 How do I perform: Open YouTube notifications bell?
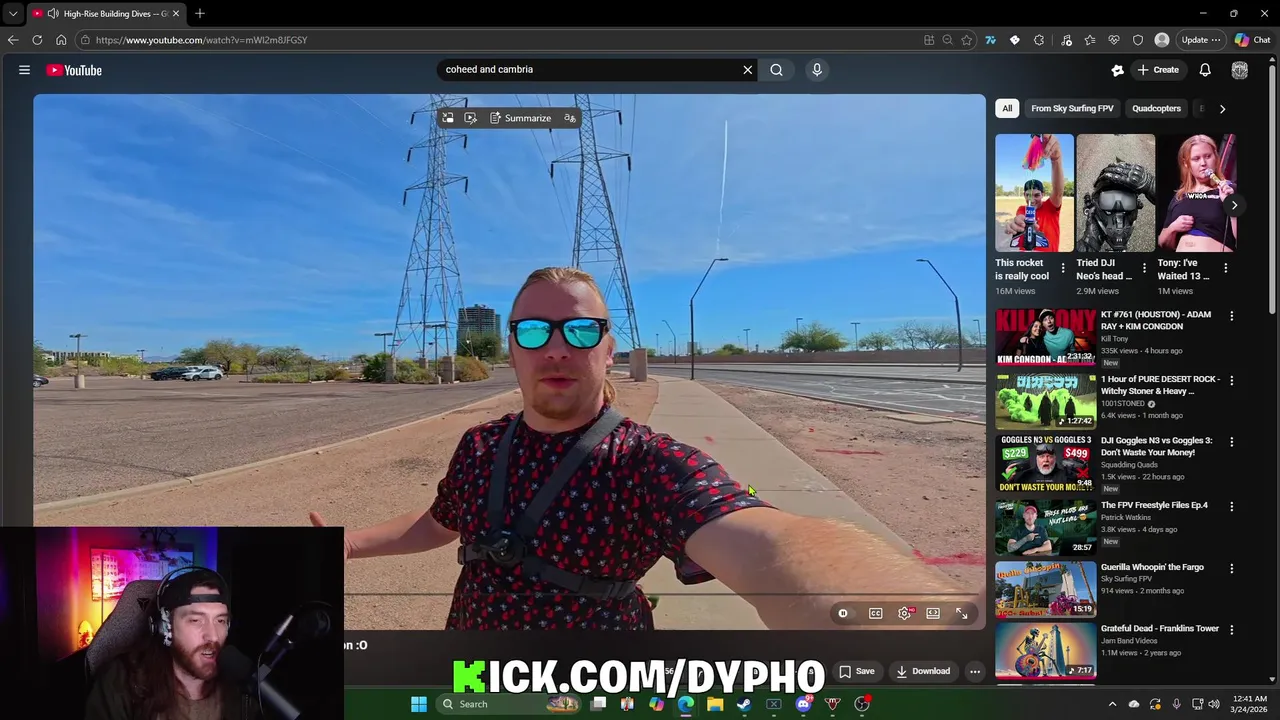click(x=1205, y=70)
